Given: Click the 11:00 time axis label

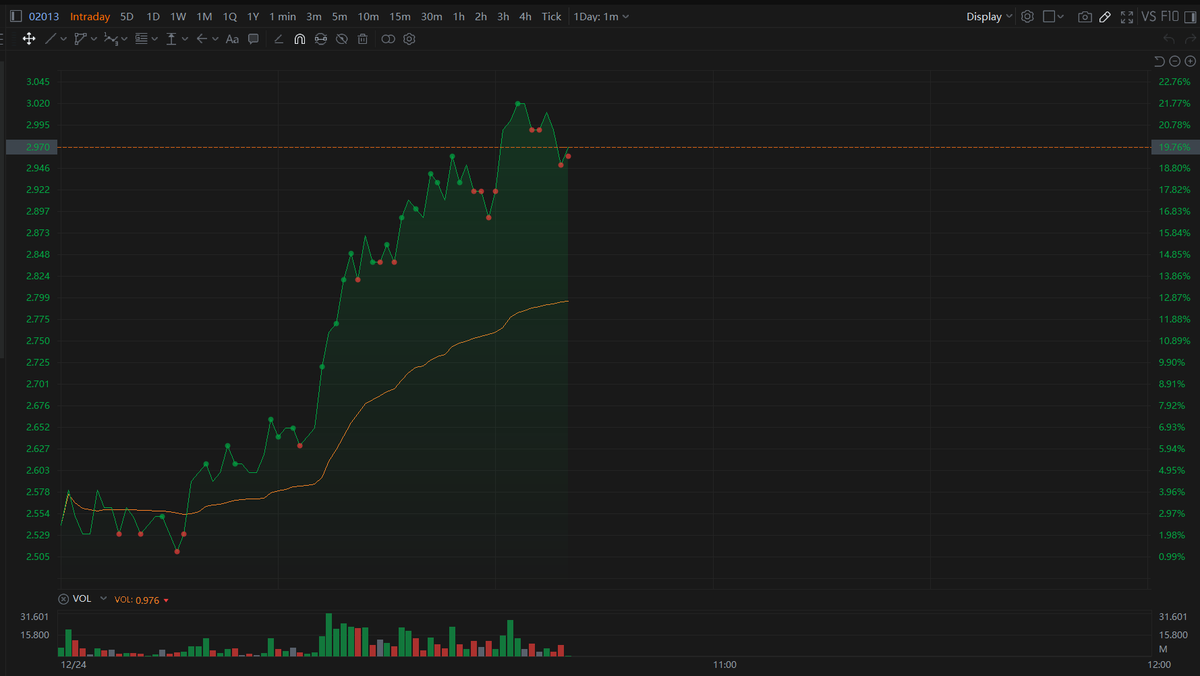Looking at the screenshot, I should click(725, 664).
